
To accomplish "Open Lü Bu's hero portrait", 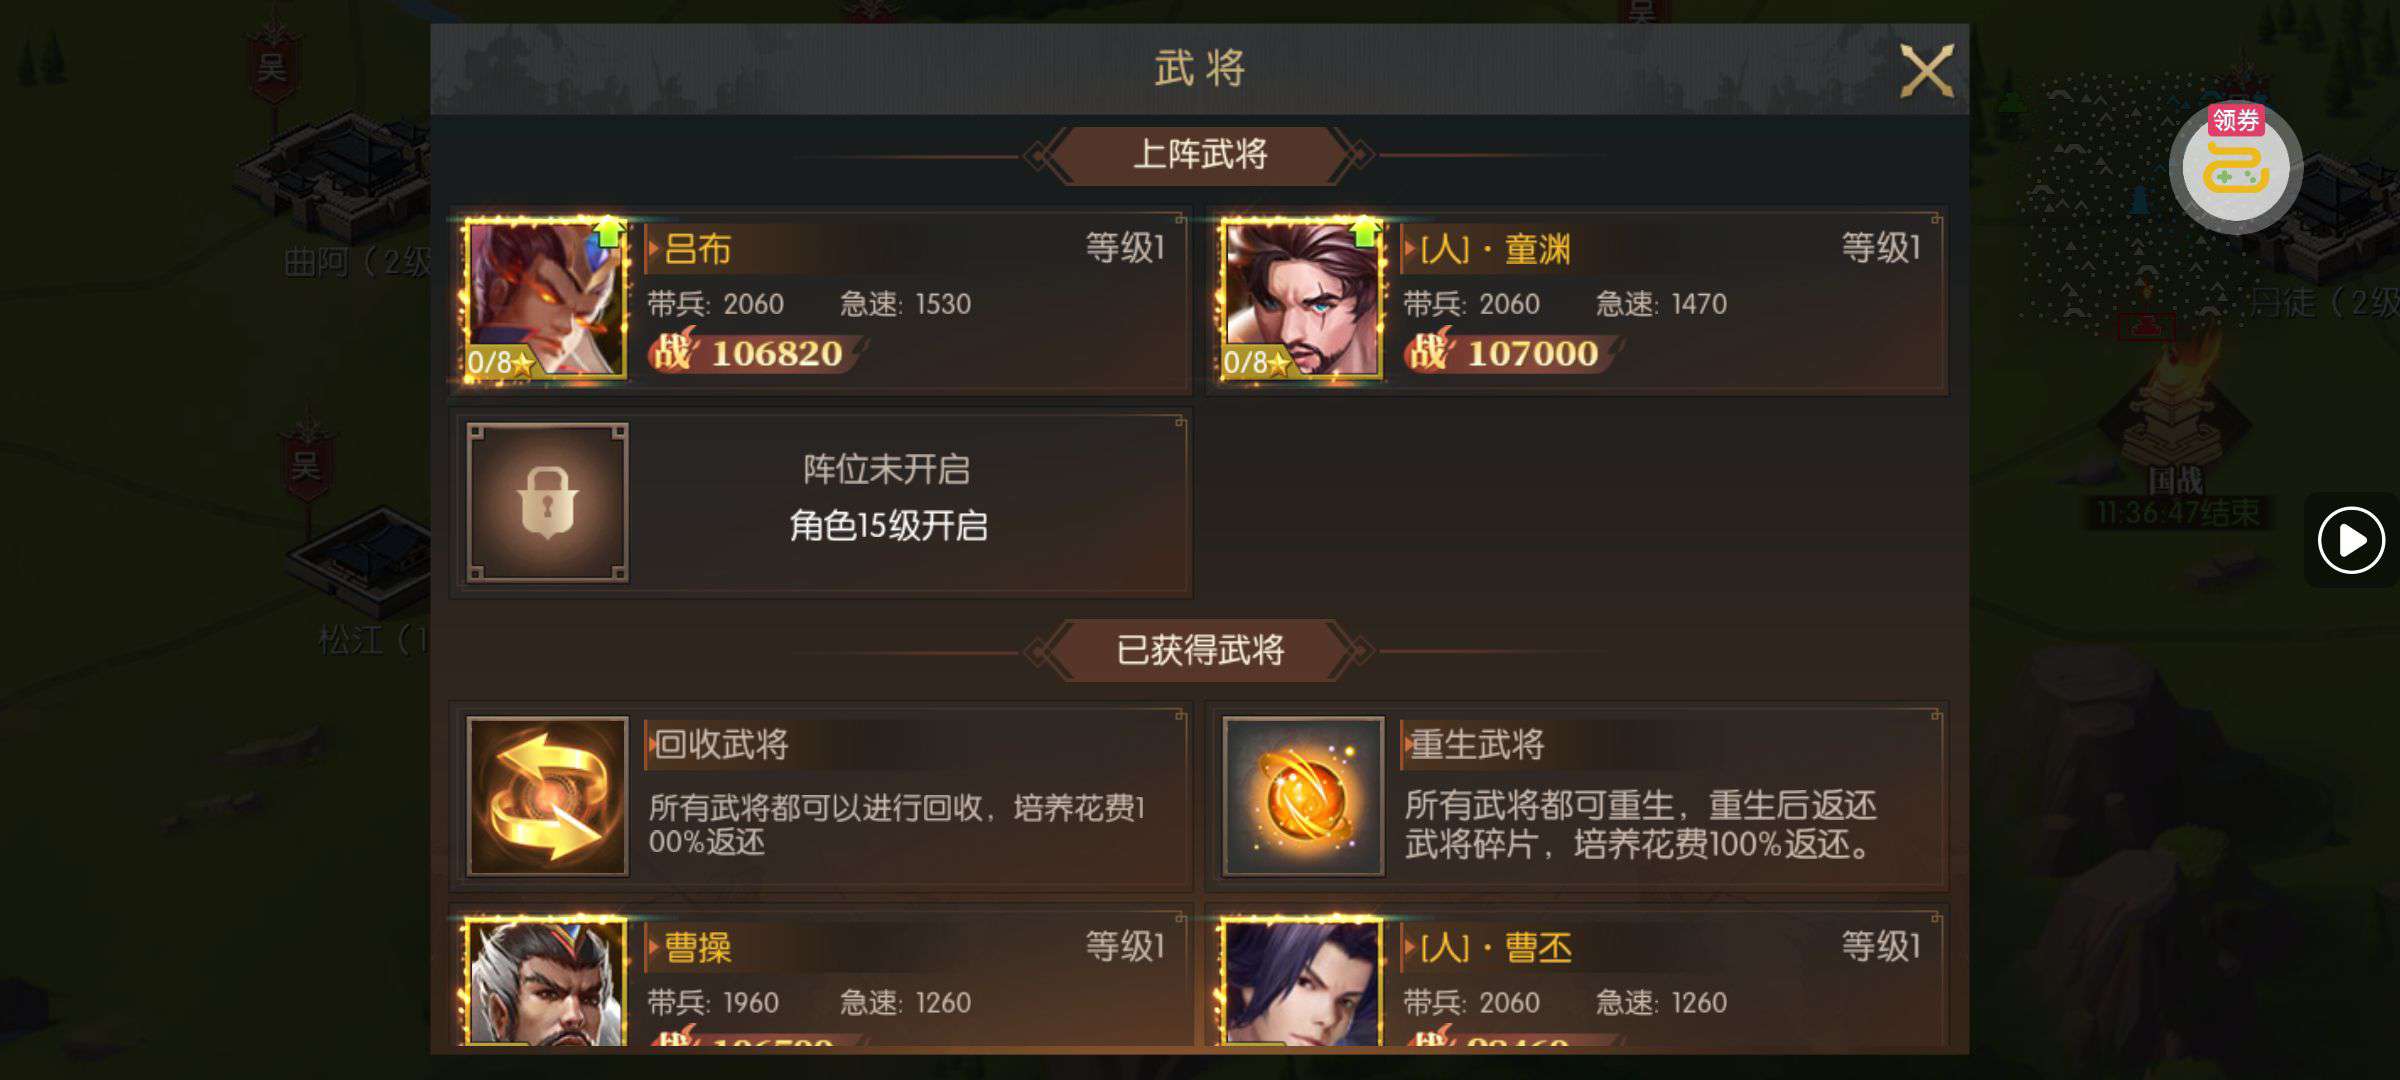I will point(547,299).
